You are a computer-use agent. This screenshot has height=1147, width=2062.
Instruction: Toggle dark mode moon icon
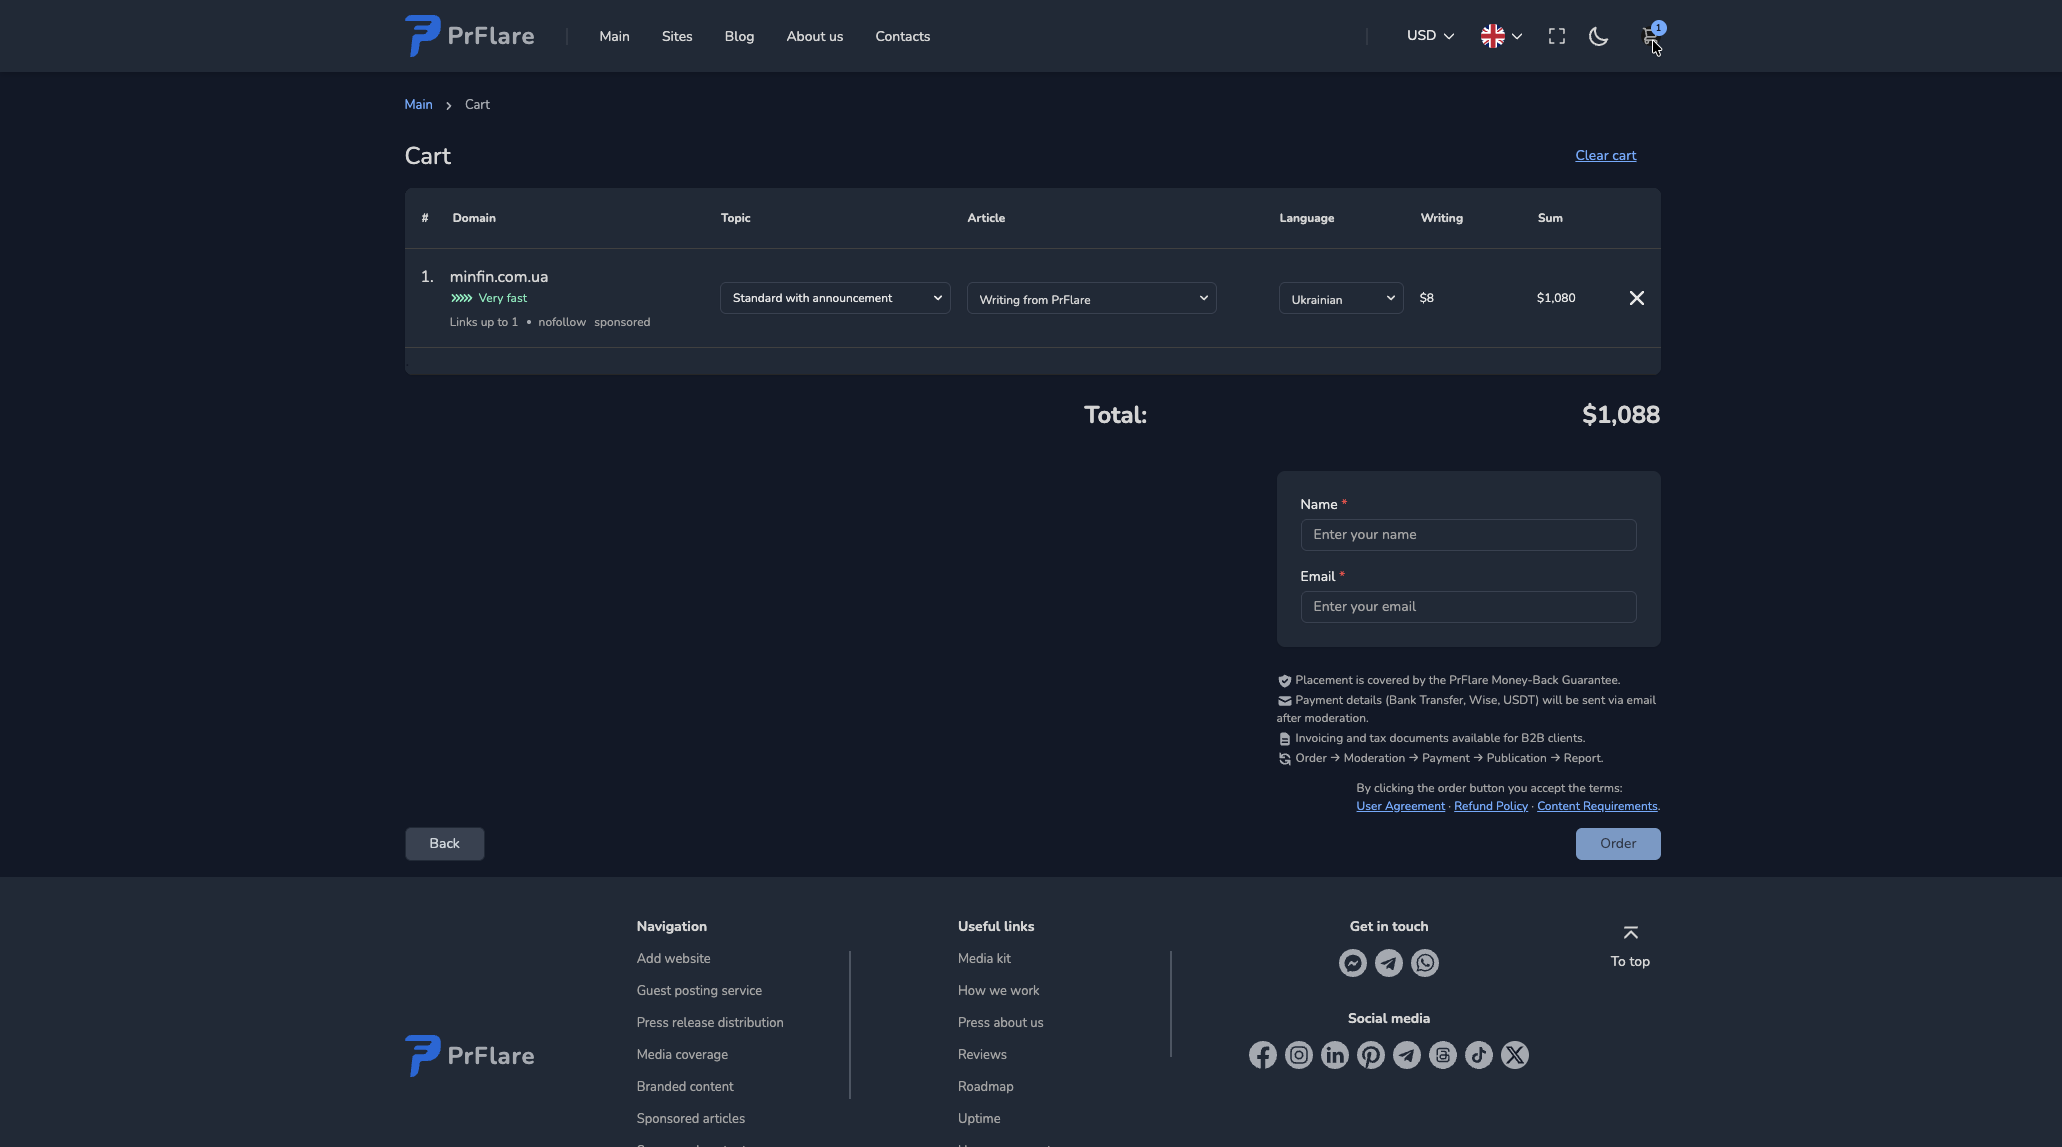(x=1598, y=37)
